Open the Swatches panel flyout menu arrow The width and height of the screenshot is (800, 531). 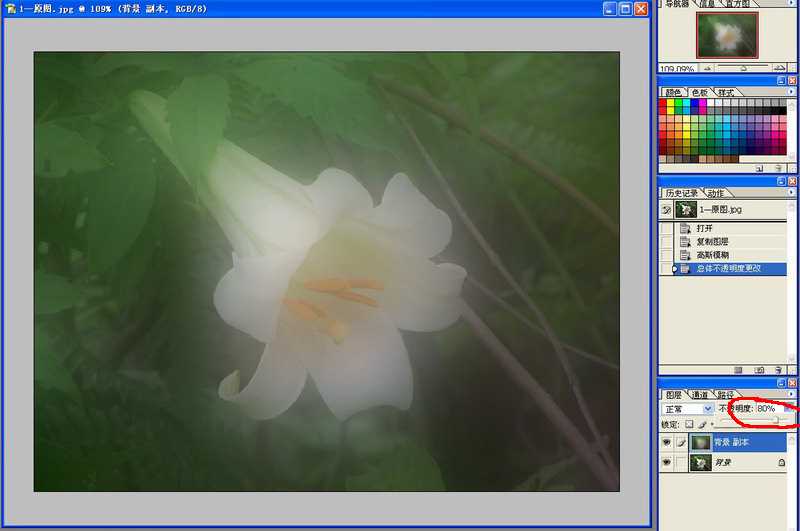click(x=791, y=92)
